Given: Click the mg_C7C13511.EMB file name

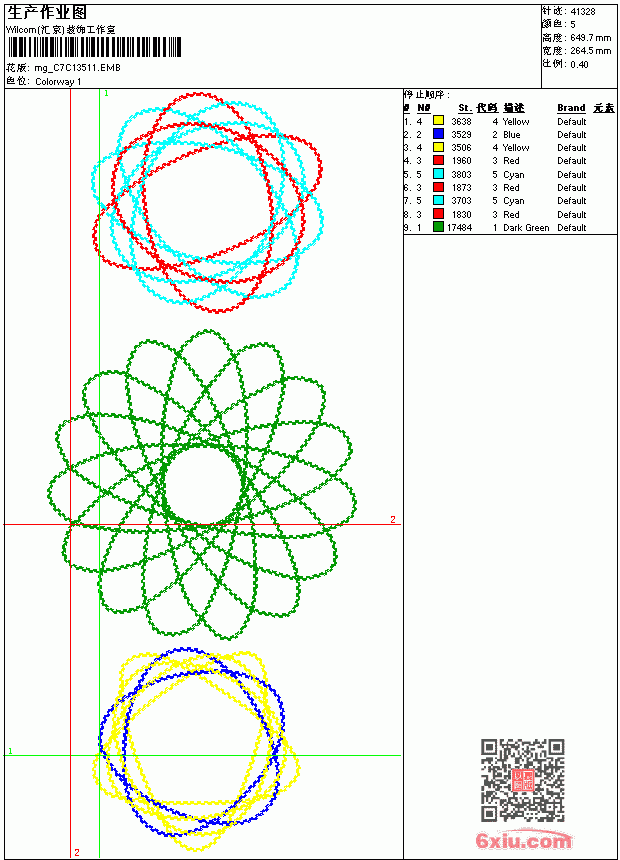Looking at the screenshot, I should pyautogui.click(x=77, y=68).
